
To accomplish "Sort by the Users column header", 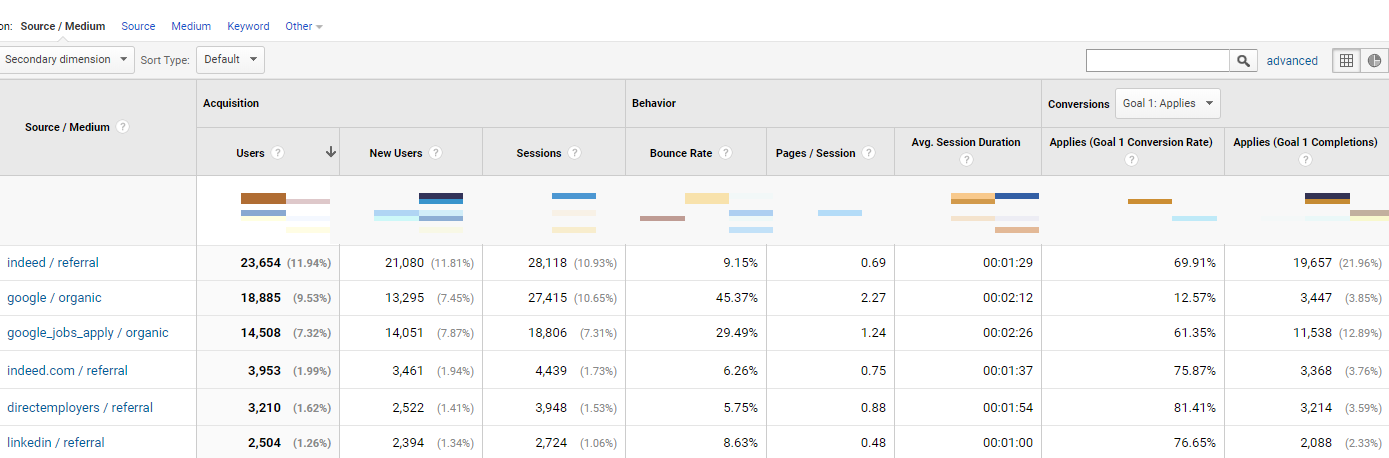I will (x=250, y=153).
